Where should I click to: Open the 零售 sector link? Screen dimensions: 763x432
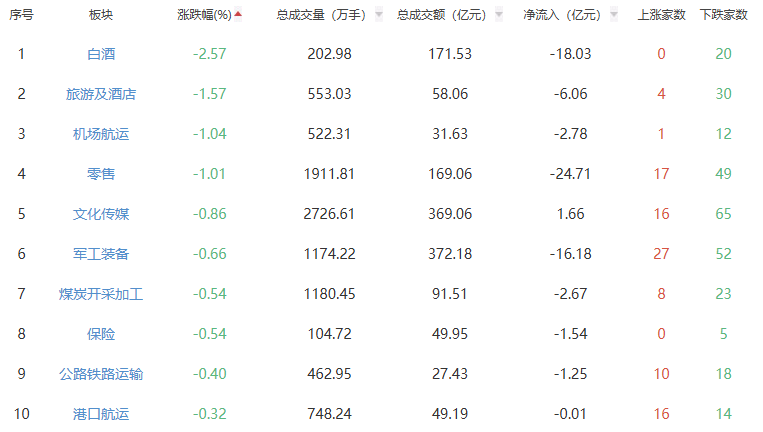[101, 174]
